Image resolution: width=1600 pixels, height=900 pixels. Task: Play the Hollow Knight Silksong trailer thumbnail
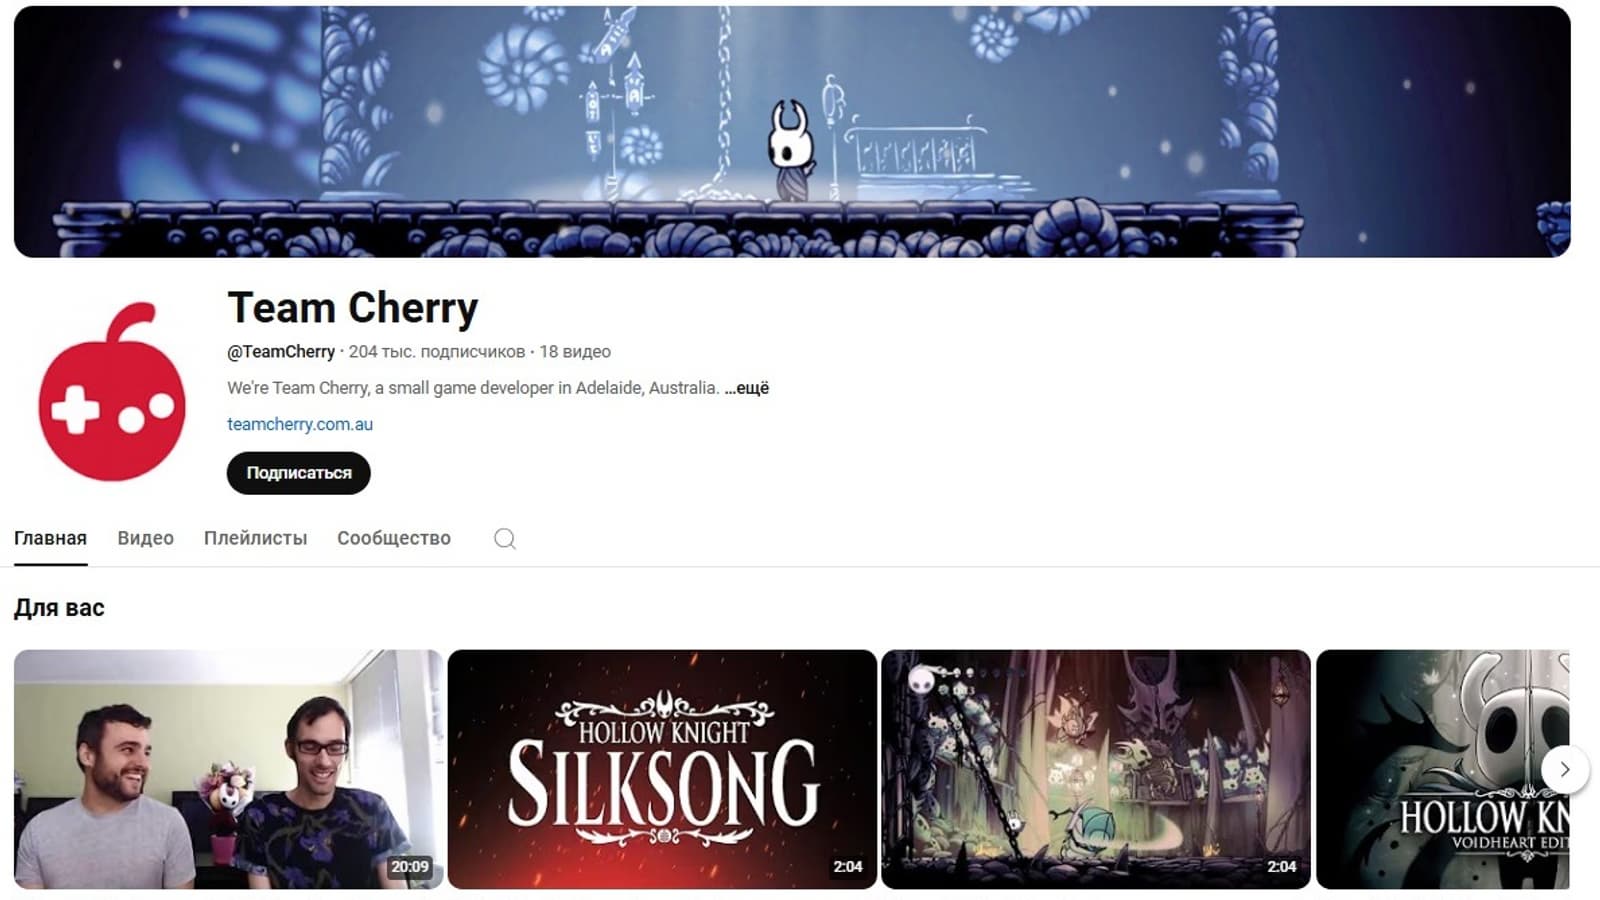[x=662, y=769]
